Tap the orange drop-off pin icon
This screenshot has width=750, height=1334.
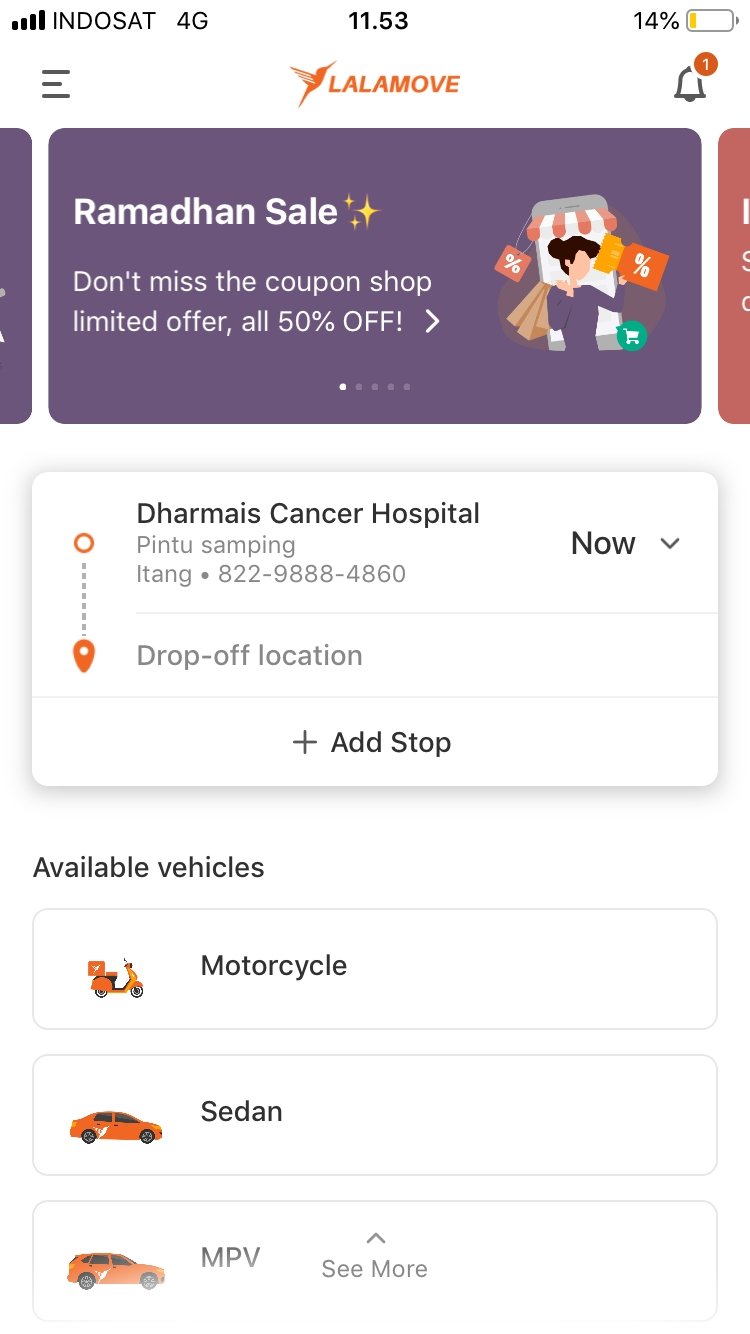pos(84,656)
